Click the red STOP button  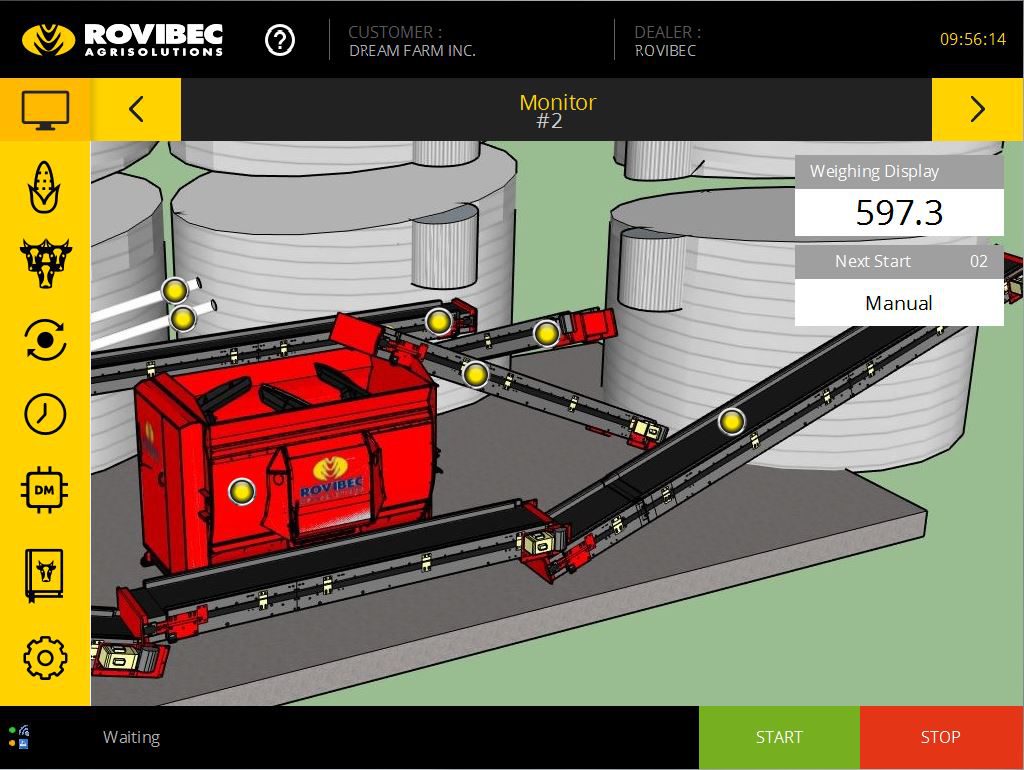(941, 737)
